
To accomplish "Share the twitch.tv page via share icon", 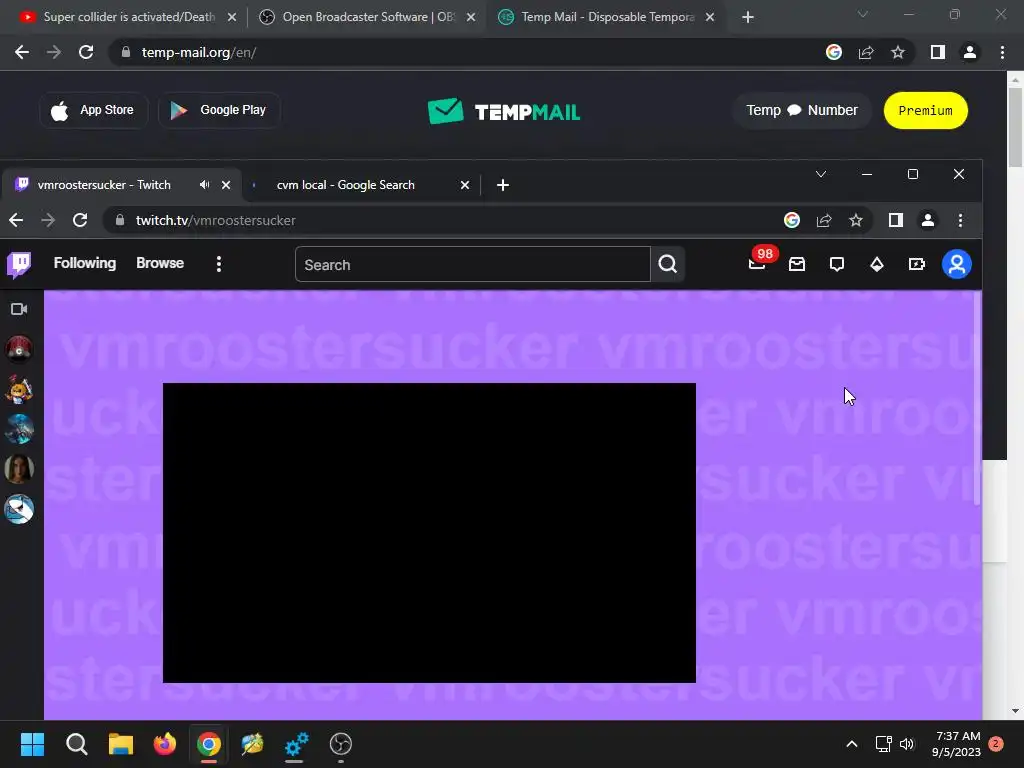I will click(824, 221).
